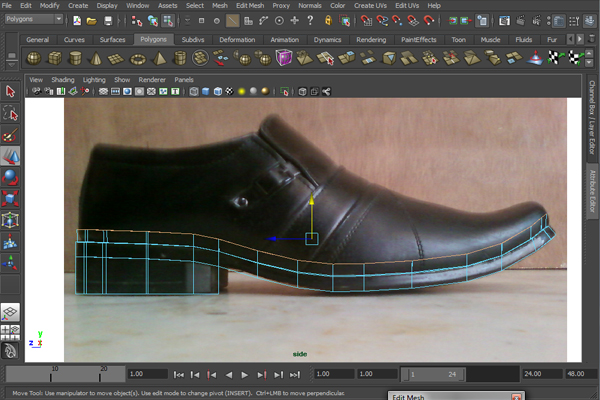This screenshot has width=600, height=400.
Task: Activate the Move tool
Action: pos(10,156)
